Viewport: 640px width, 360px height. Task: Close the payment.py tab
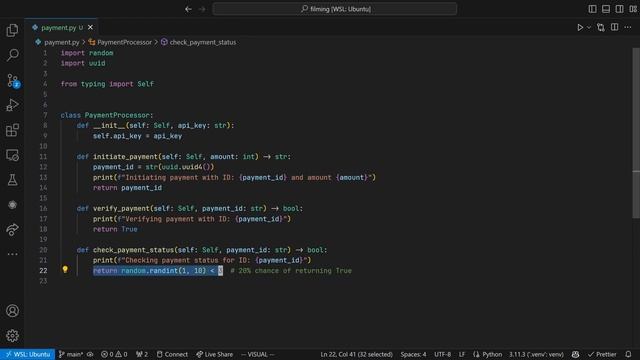90,27
